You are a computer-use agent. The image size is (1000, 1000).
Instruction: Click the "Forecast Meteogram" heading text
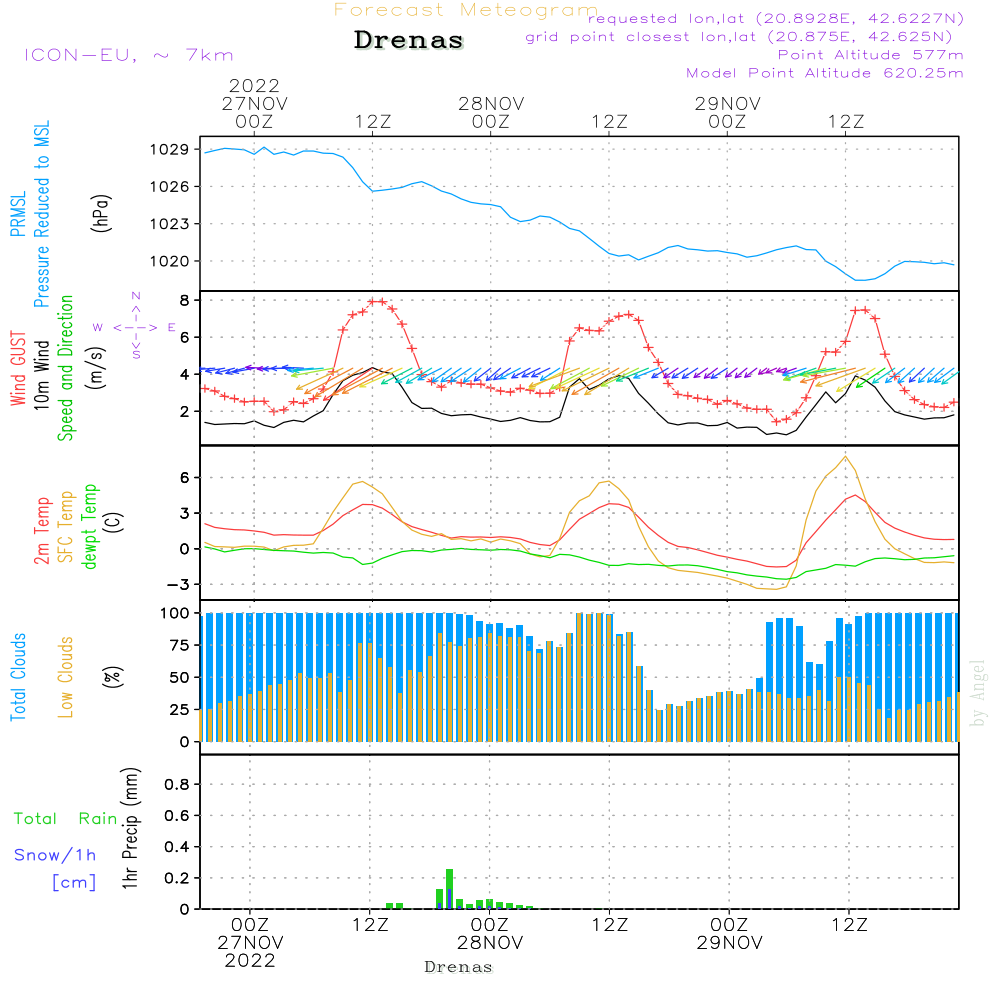coord(466,10)
